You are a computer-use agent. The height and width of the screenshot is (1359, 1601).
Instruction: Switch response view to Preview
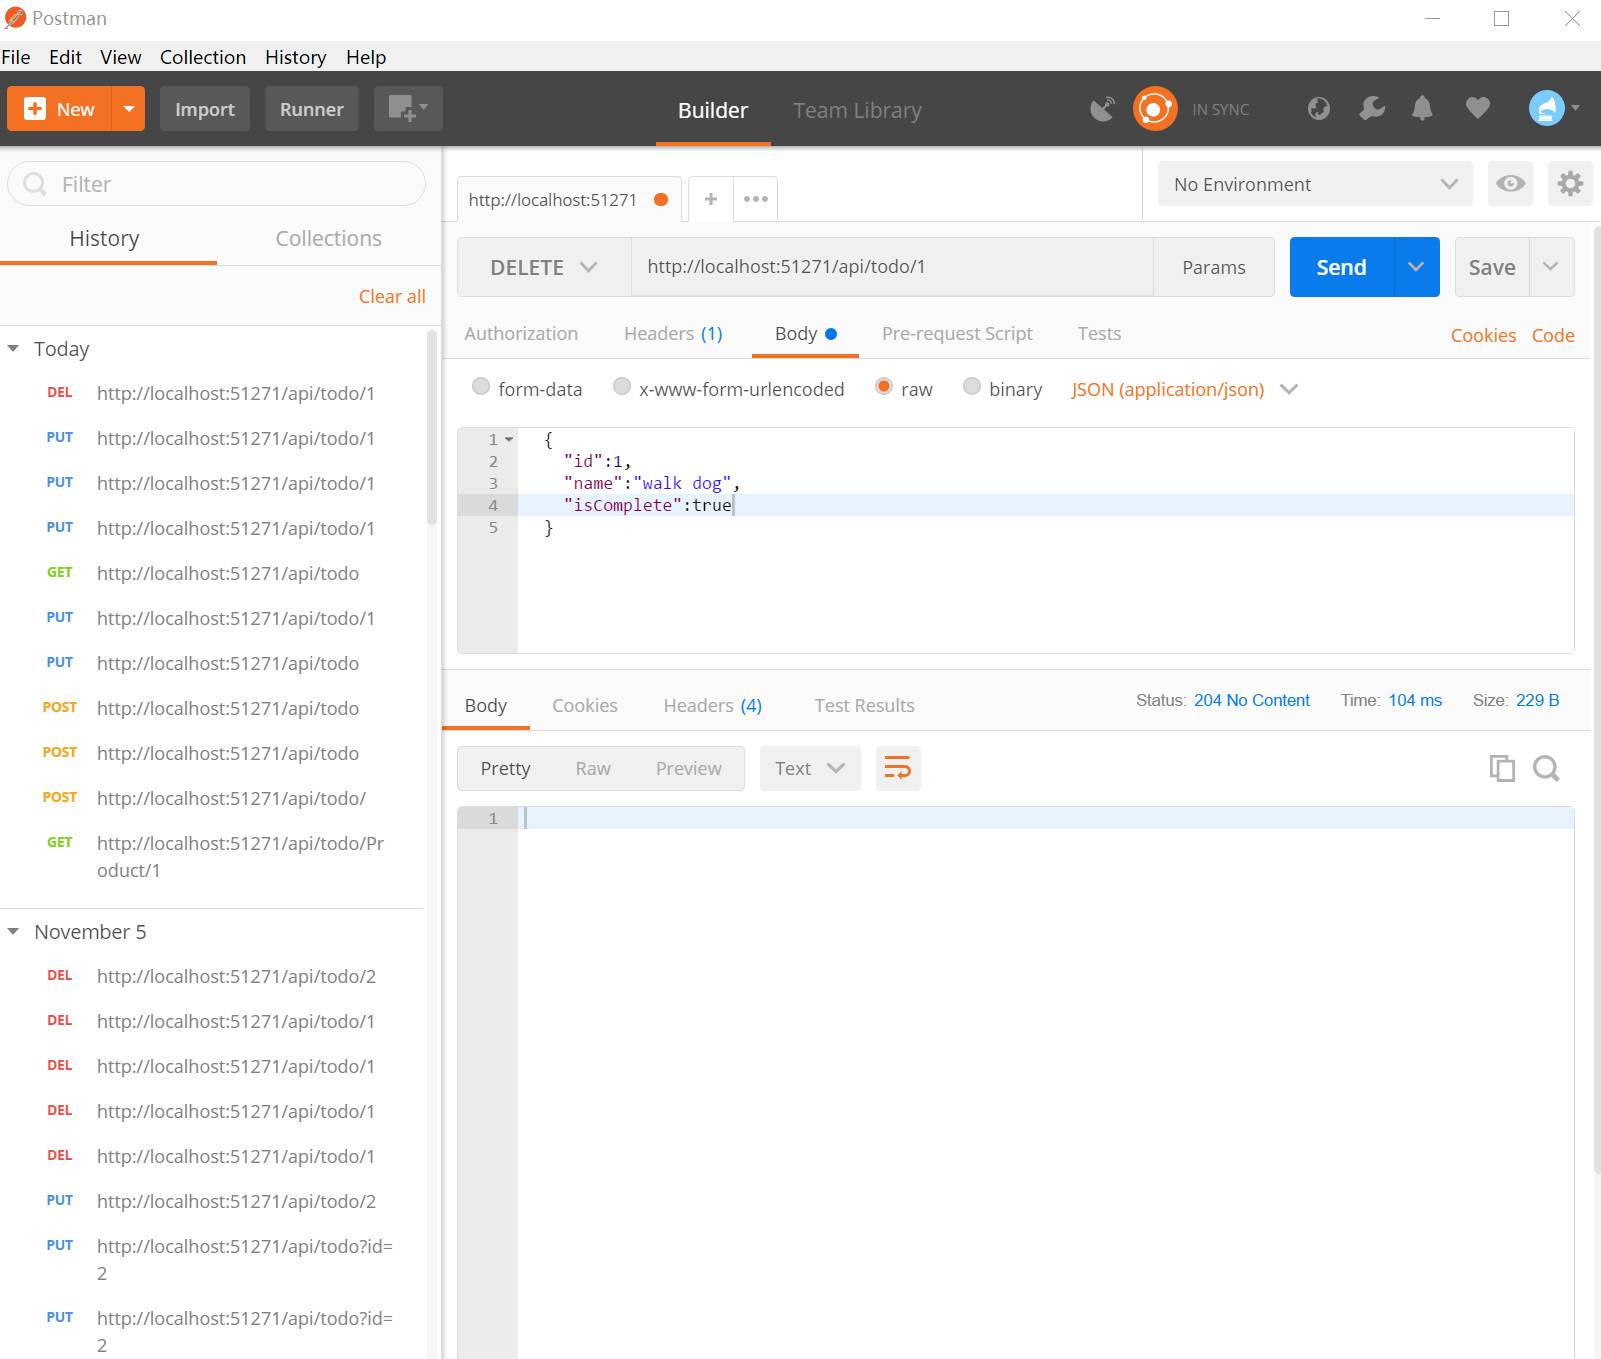click(x=688, y=768)
